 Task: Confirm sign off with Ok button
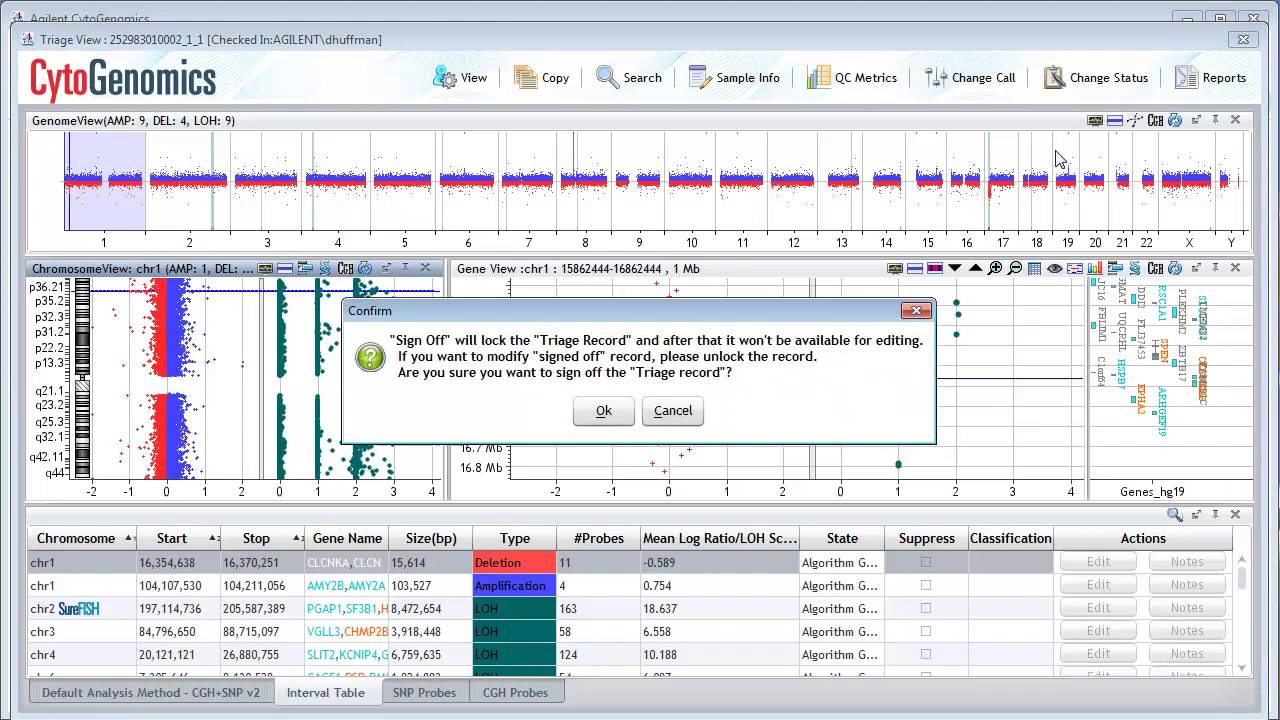(603, 410)
